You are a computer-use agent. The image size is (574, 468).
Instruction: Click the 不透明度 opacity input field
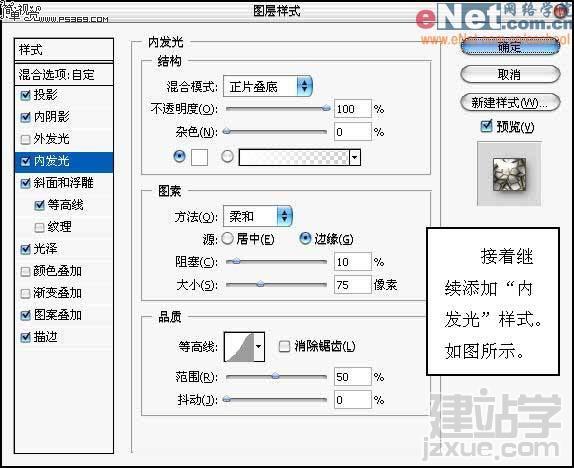pos(353,109)
